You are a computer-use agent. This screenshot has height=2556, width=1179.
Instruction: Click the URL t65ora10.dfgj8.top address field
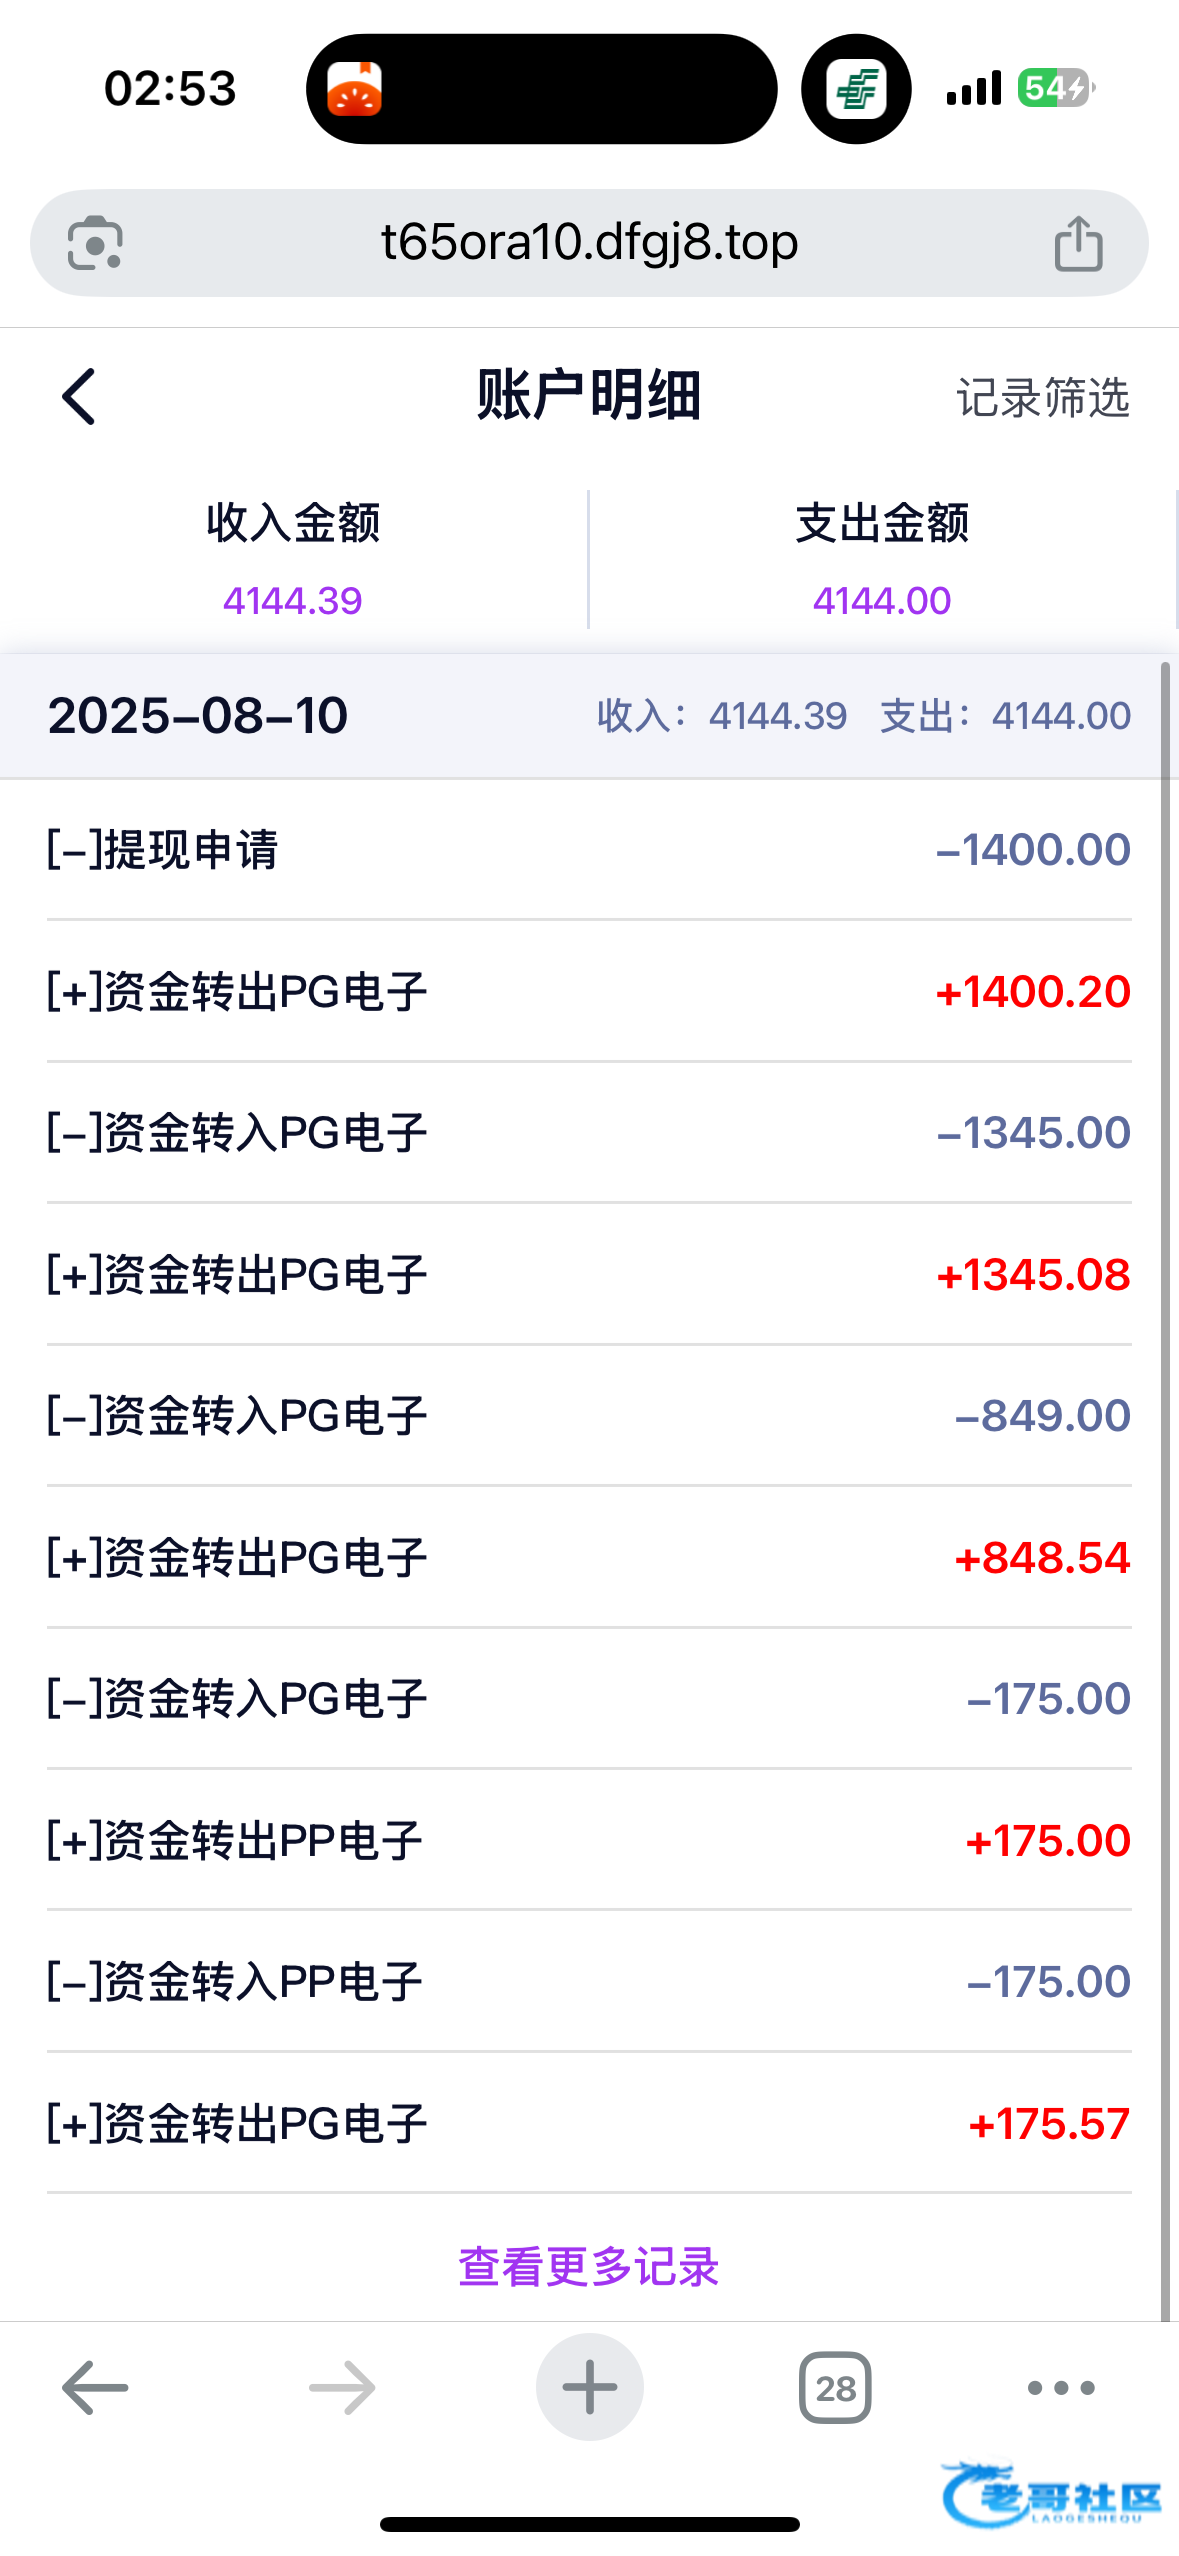(x=589, y=243)
